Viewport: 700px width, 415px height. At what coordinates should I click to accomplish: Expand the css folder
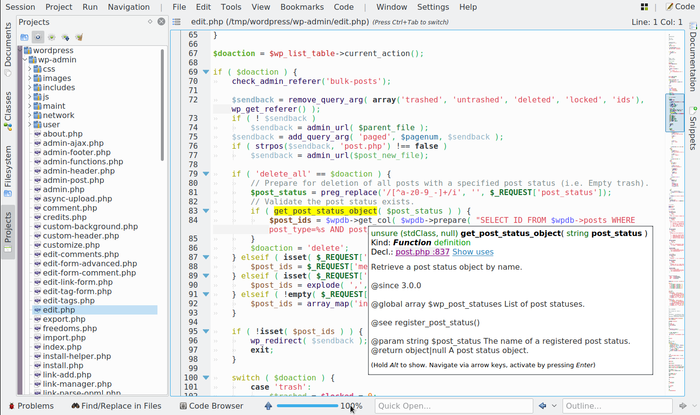[32, 69]
